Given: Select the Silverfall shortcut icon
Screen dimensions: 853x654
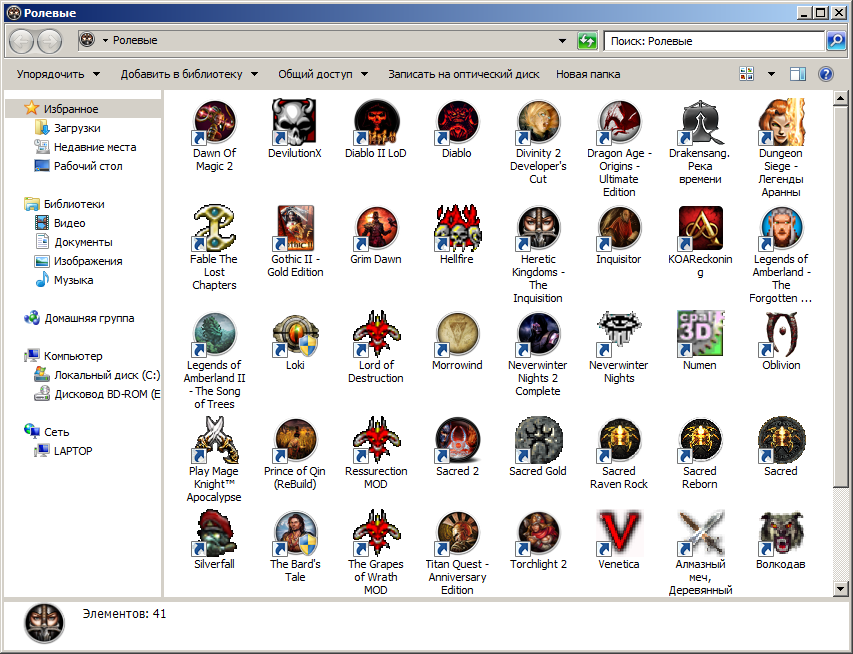Looking at the screenshot, I should click(x=214, y=533).
